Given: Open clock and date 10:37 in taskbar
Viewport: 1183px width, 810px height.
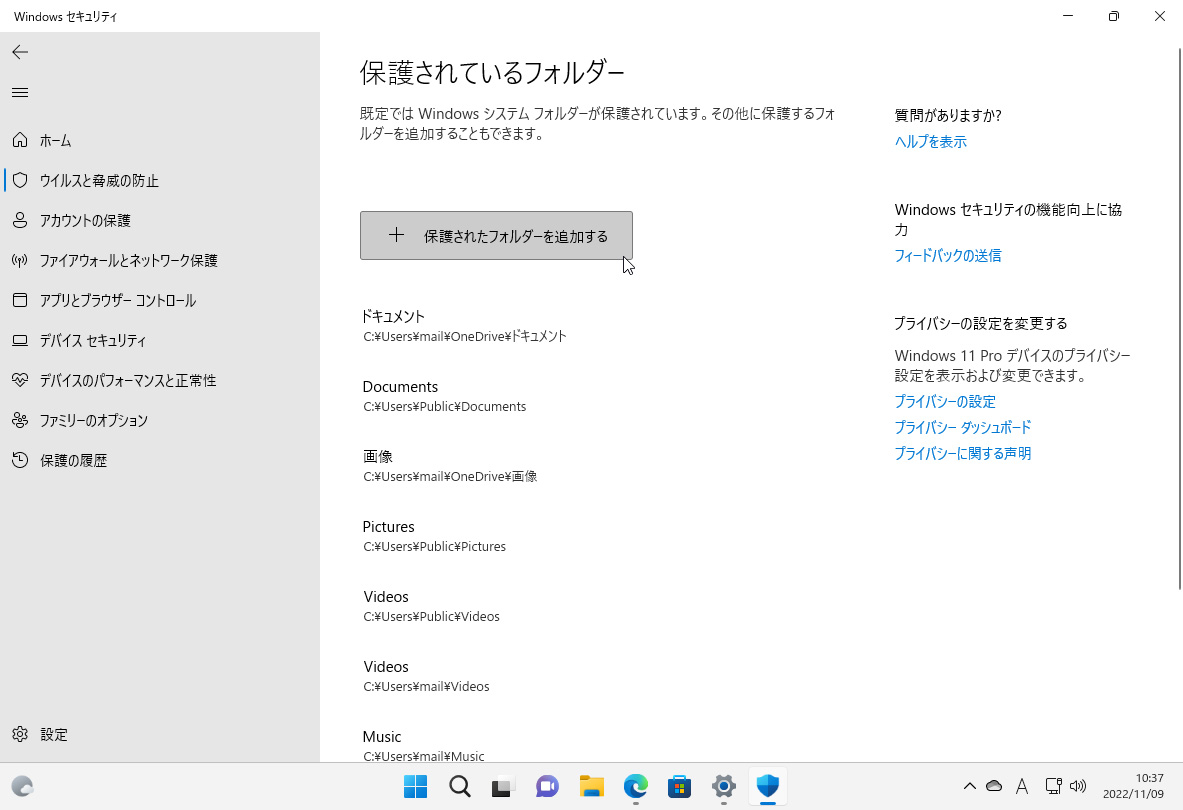Looking at the screenshot, I should [1133, 786].
